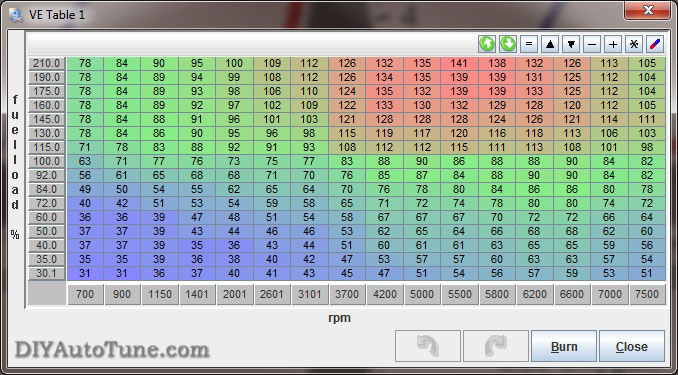
Task: Select the 30.1 fuel load row header
Action: click(x=47, y=273)
